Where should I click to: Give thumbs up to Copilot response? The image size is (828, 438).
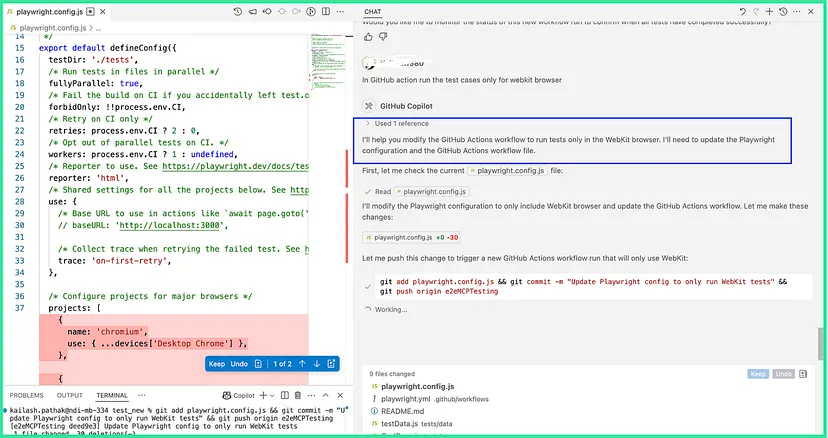pos(368,36)
